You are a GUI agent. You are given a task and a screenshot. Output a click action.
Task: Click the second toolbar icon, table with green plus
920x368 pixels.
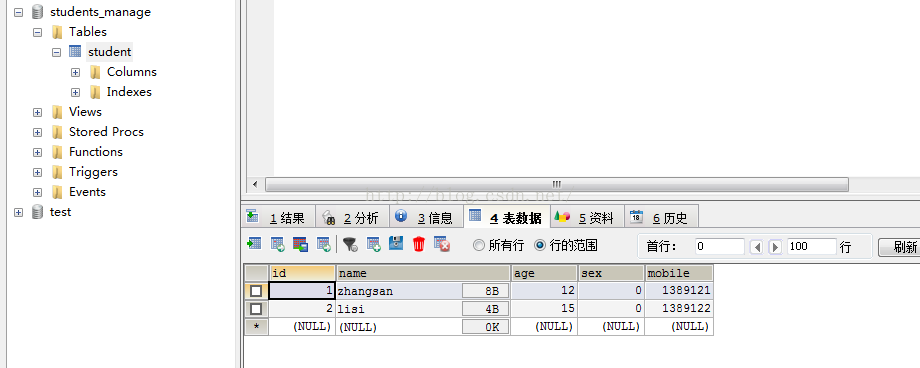pos(278,244)
